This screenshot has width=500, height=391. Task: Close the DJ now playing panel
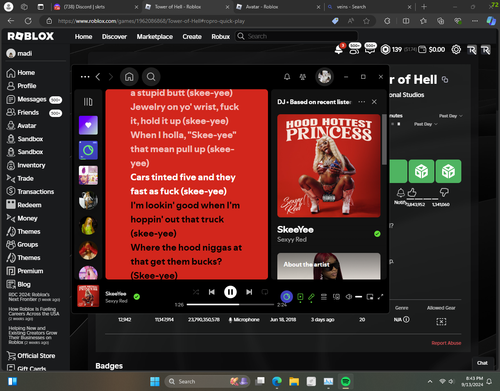(x=374, y=102)
